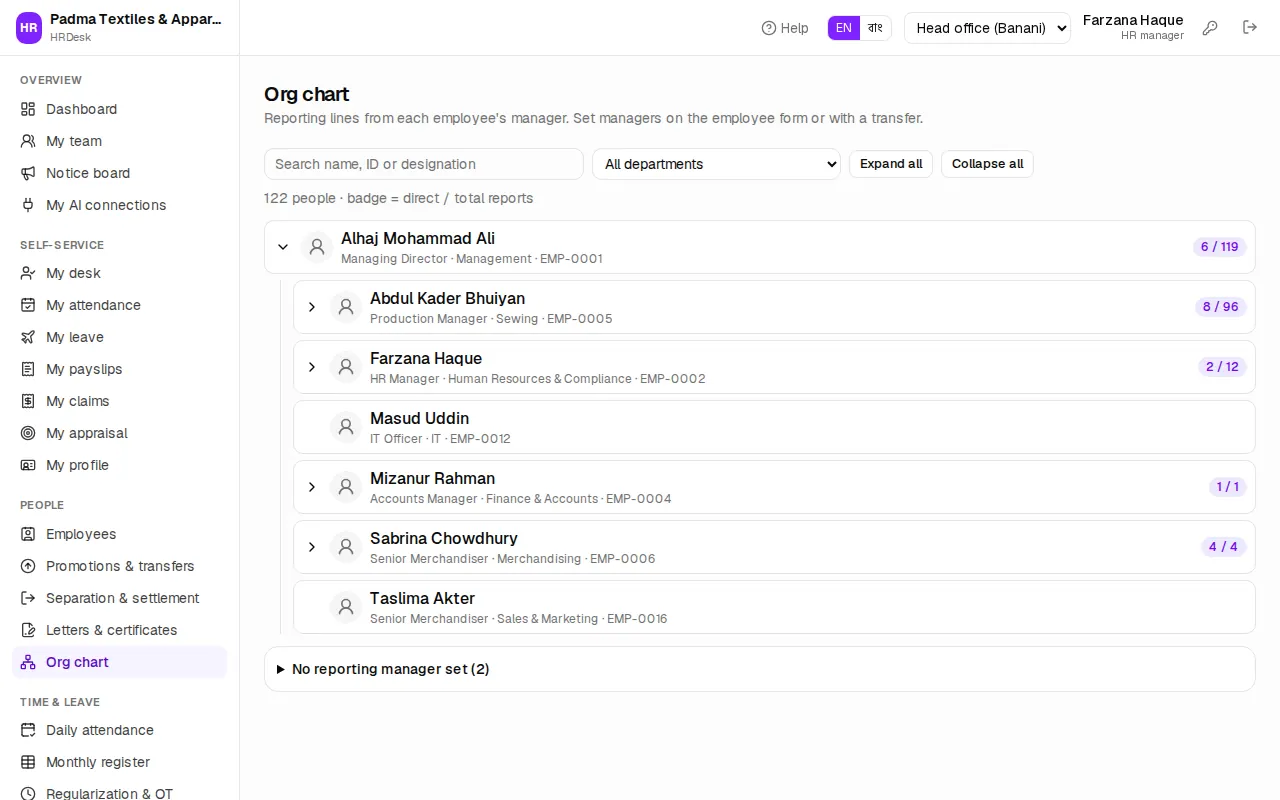The width and height of the screenshot is (1280, 800).
Task: Click the Notice board megaphone icon
Action: (28, 173)
